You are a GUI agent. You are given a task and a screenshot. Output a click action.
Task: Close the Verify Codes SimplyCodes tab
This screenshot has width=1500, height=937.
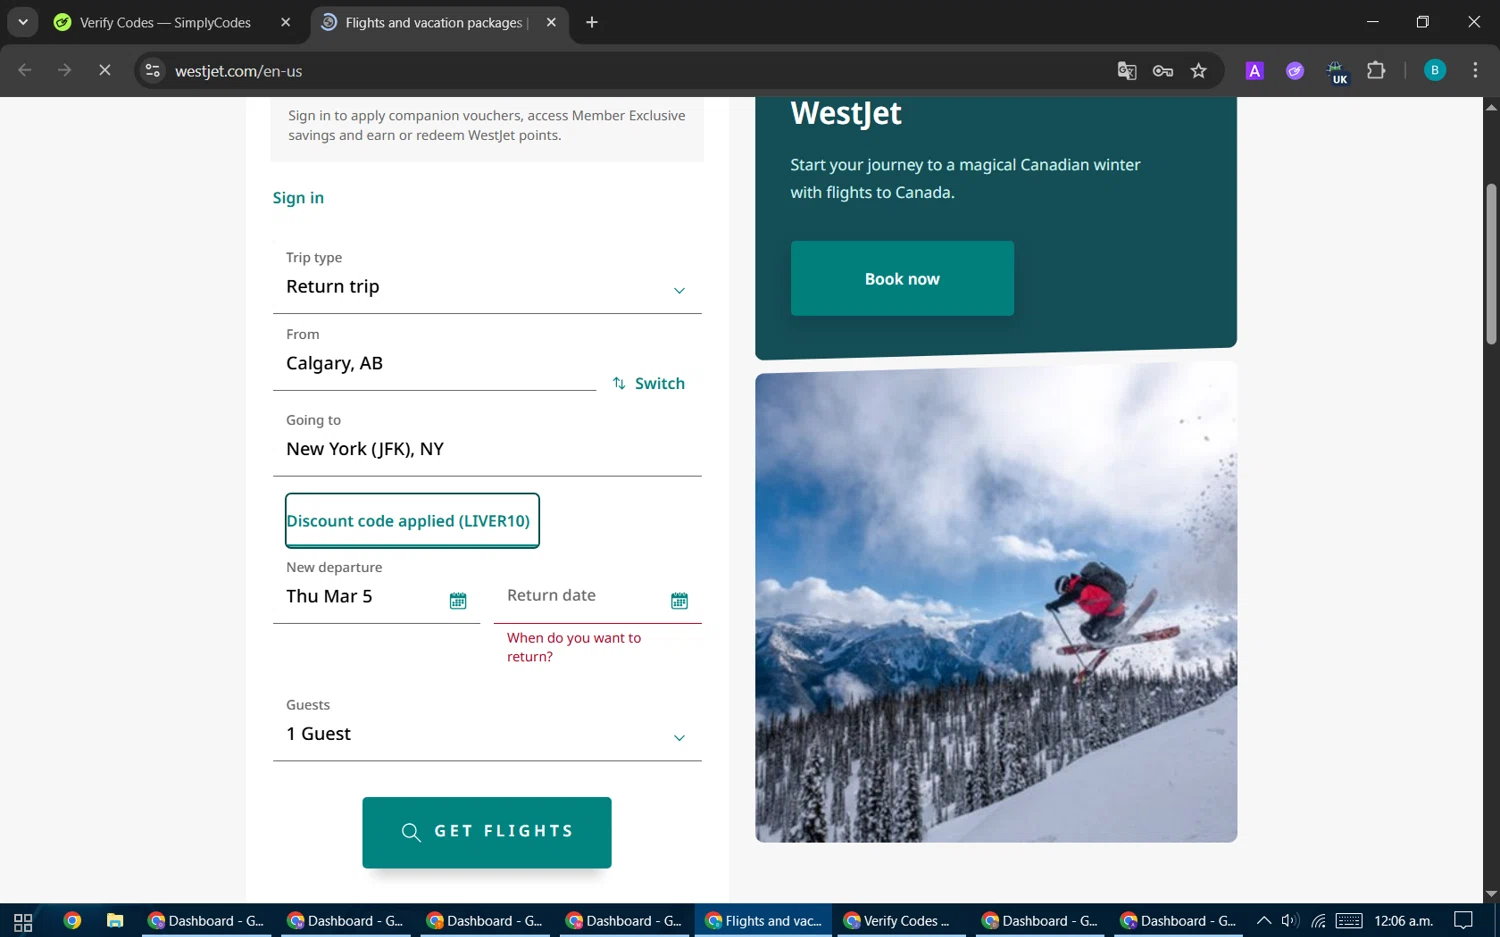286,22
